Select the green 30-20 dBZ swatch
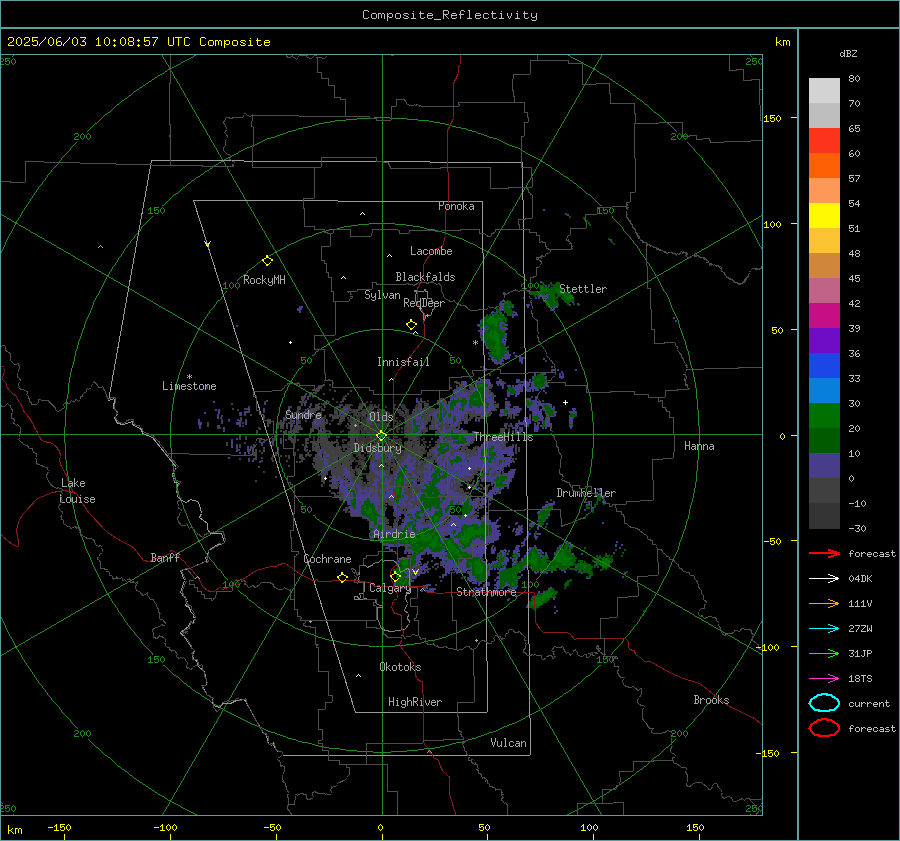The height and width of the screenshot is (841, 900). point(824,416)
